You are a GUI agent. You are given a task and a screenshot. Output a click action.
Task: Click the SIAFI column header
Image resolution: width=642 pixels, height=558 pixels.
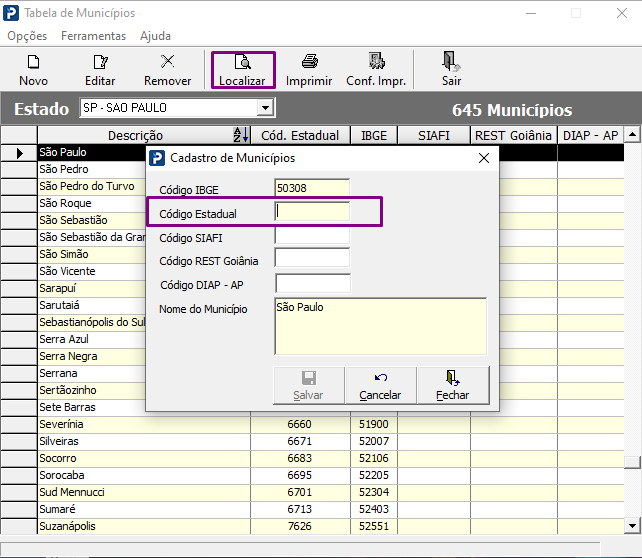click(x=434, y=135)
